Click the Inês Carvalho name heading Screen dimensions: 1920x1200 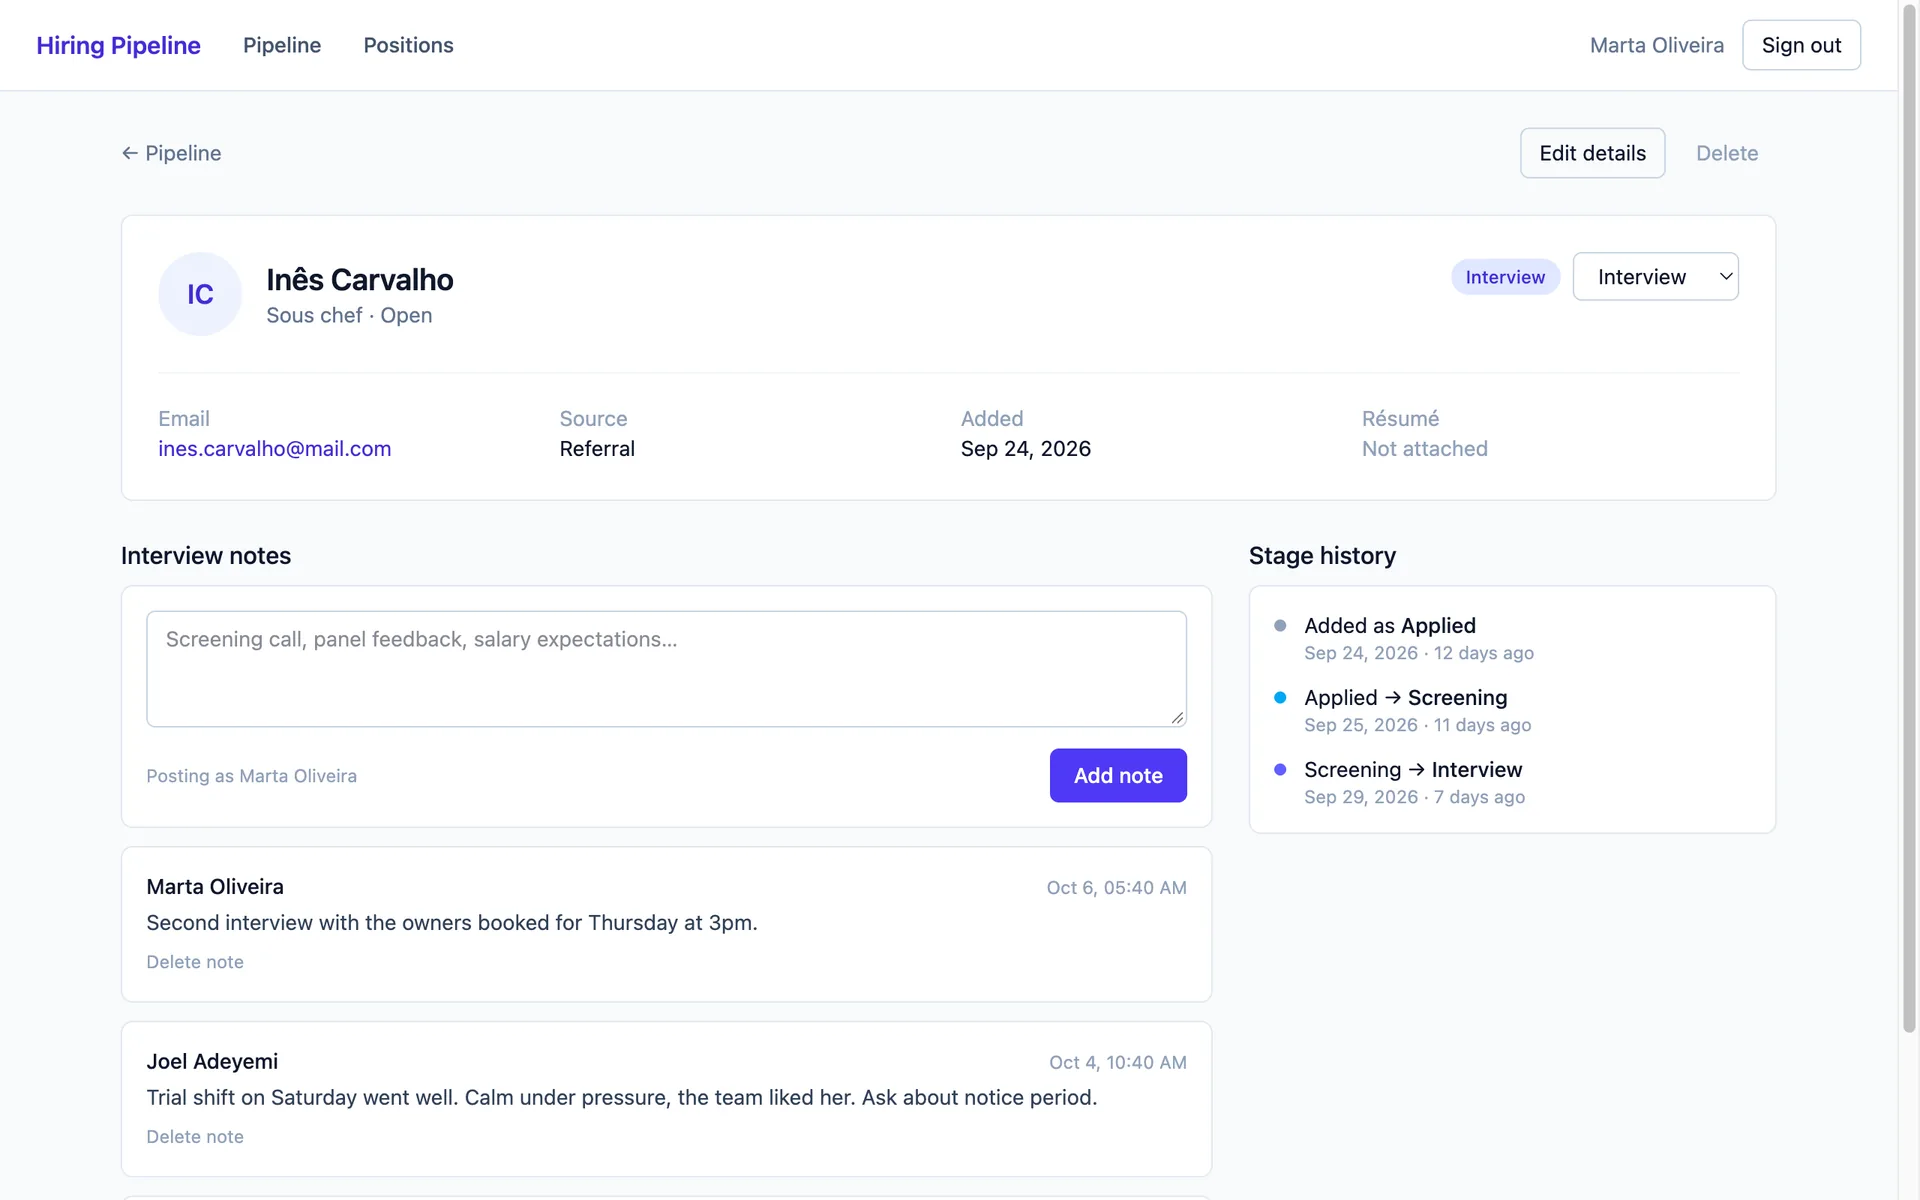coord(360,280)
